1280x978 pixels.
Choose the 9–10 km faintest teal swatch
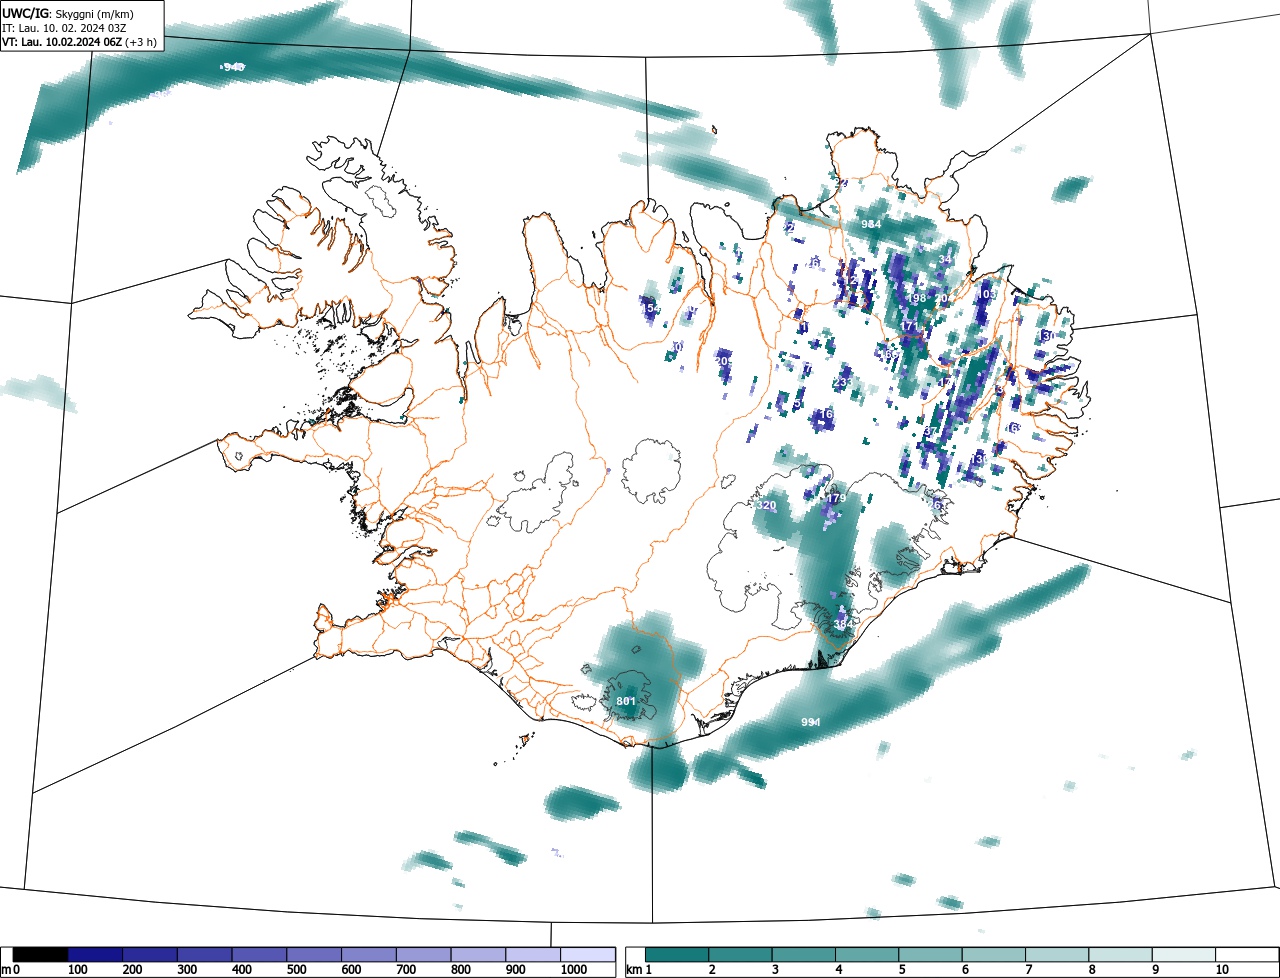(1184, 955)
